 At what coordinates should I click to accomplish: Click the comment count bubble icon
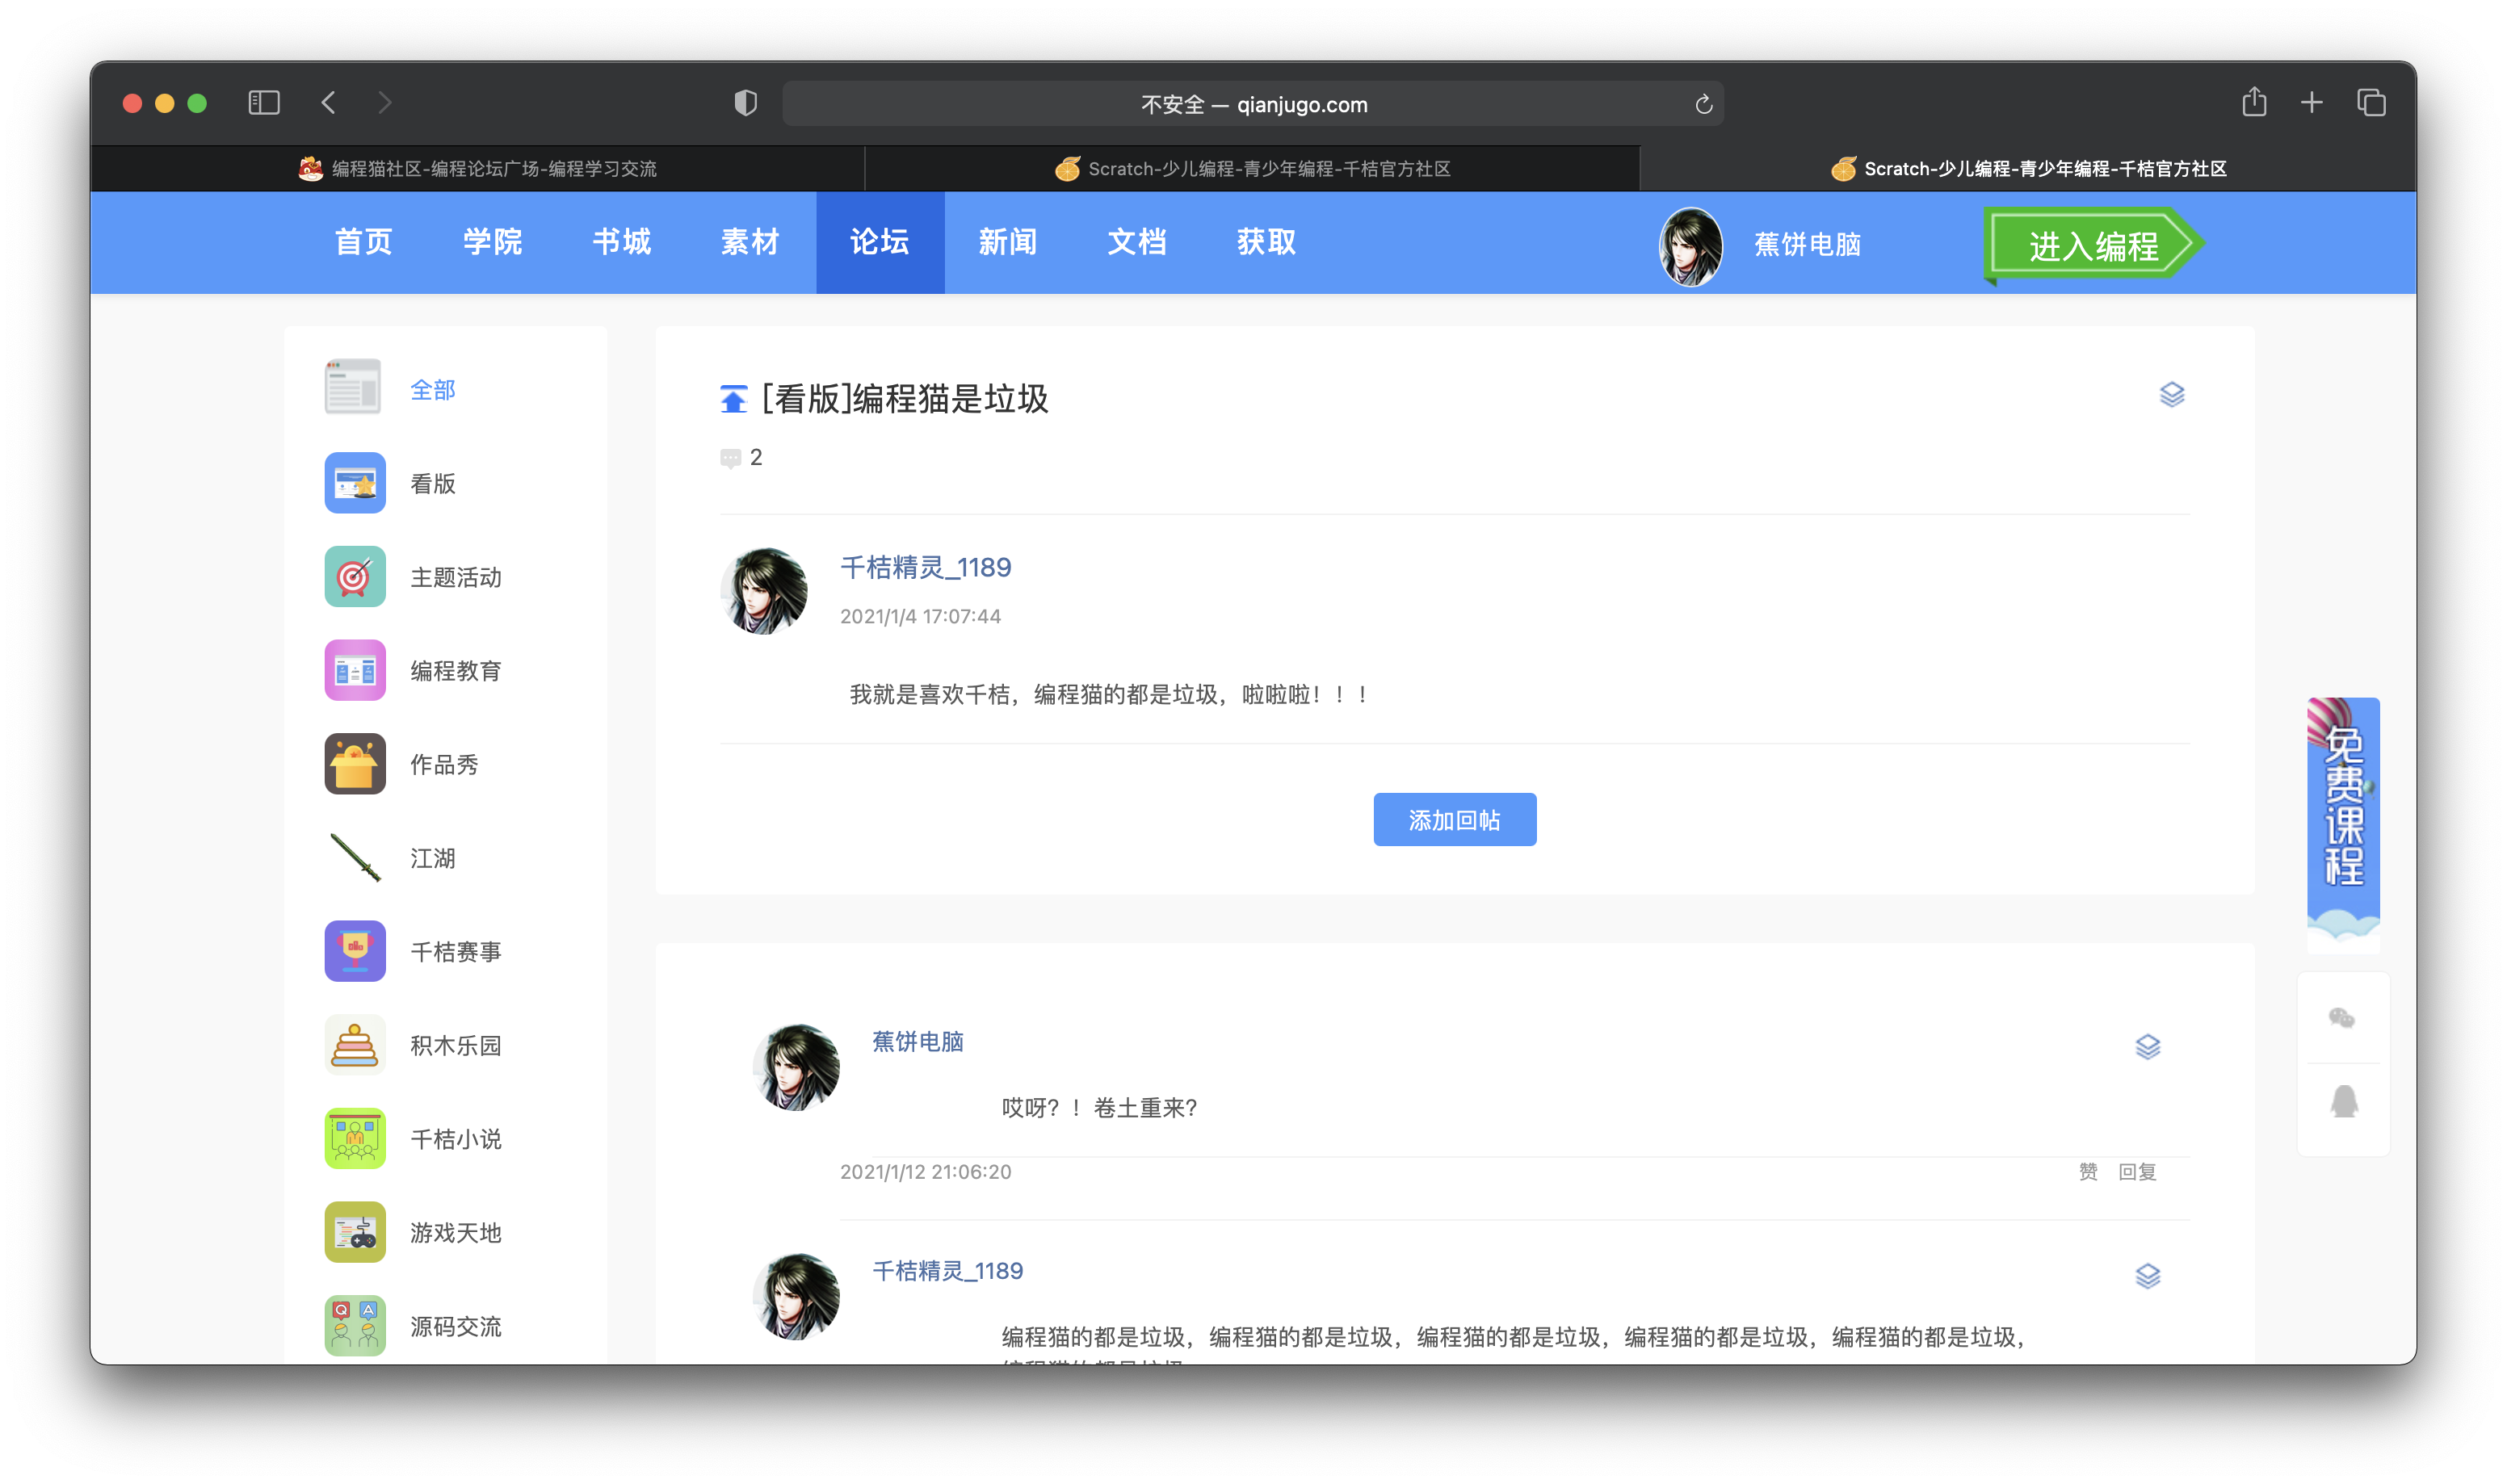[x=730, y=458]
